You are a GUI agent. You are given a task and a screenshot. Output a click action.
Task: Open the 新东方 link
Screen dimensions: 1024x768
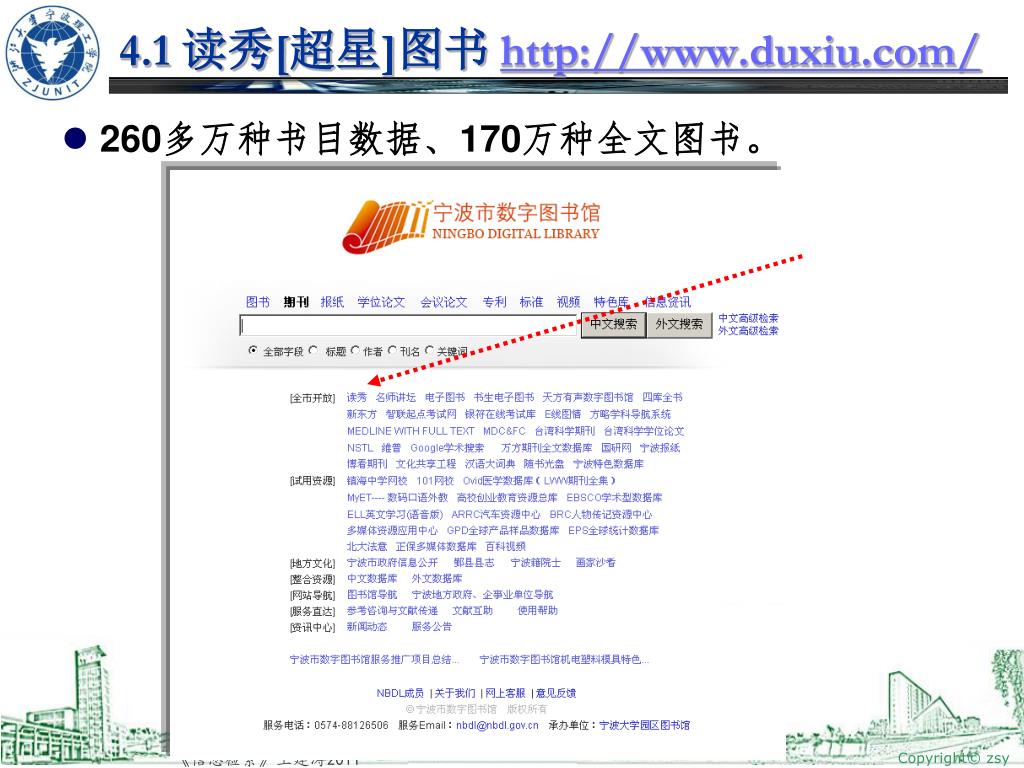click(x=362, y=414)
